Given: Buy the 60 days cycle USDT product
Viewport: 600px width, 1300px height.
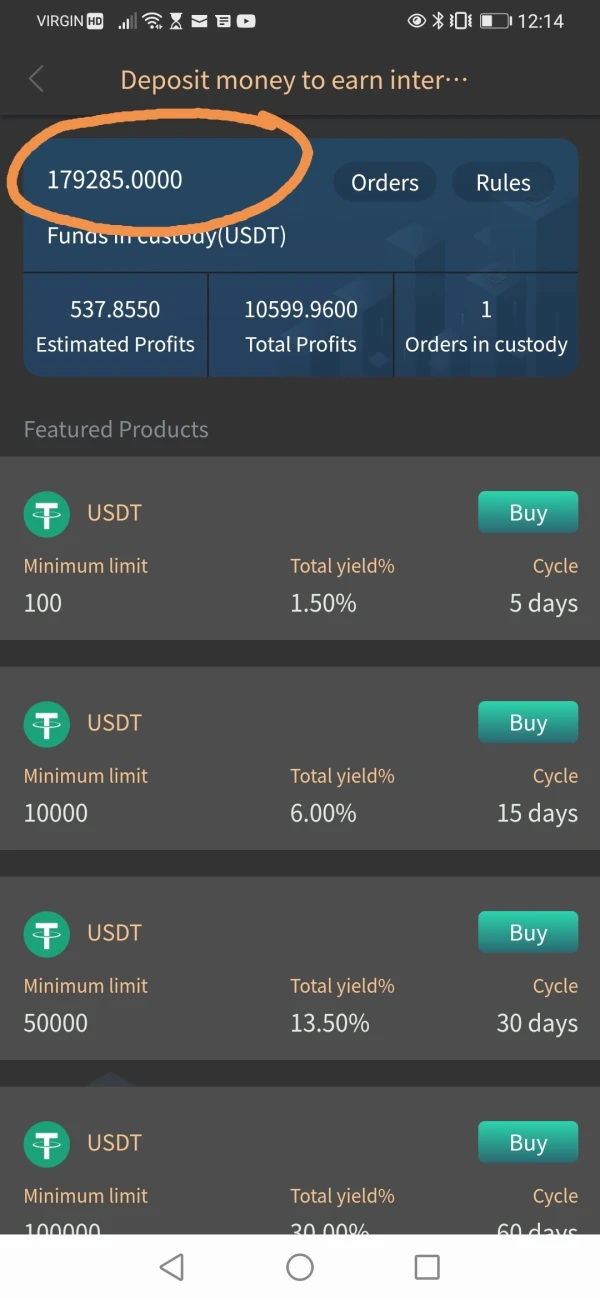Looking at the screenshot, I should [527, 1143].
